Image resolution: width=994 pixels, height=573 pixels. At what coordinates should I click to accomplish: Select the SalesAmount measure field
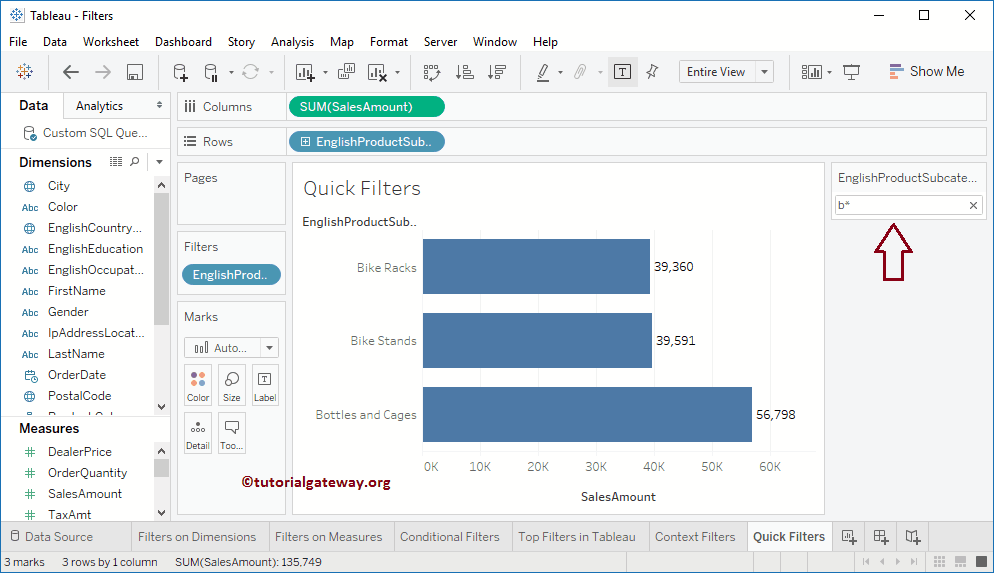[x=85, y=494]
